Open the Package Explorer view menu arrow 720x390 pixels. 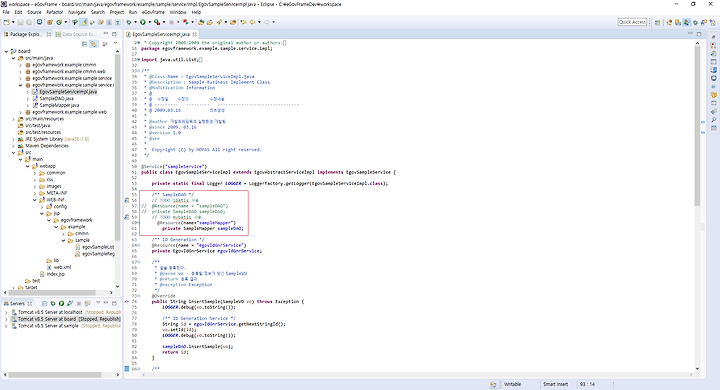115,43
